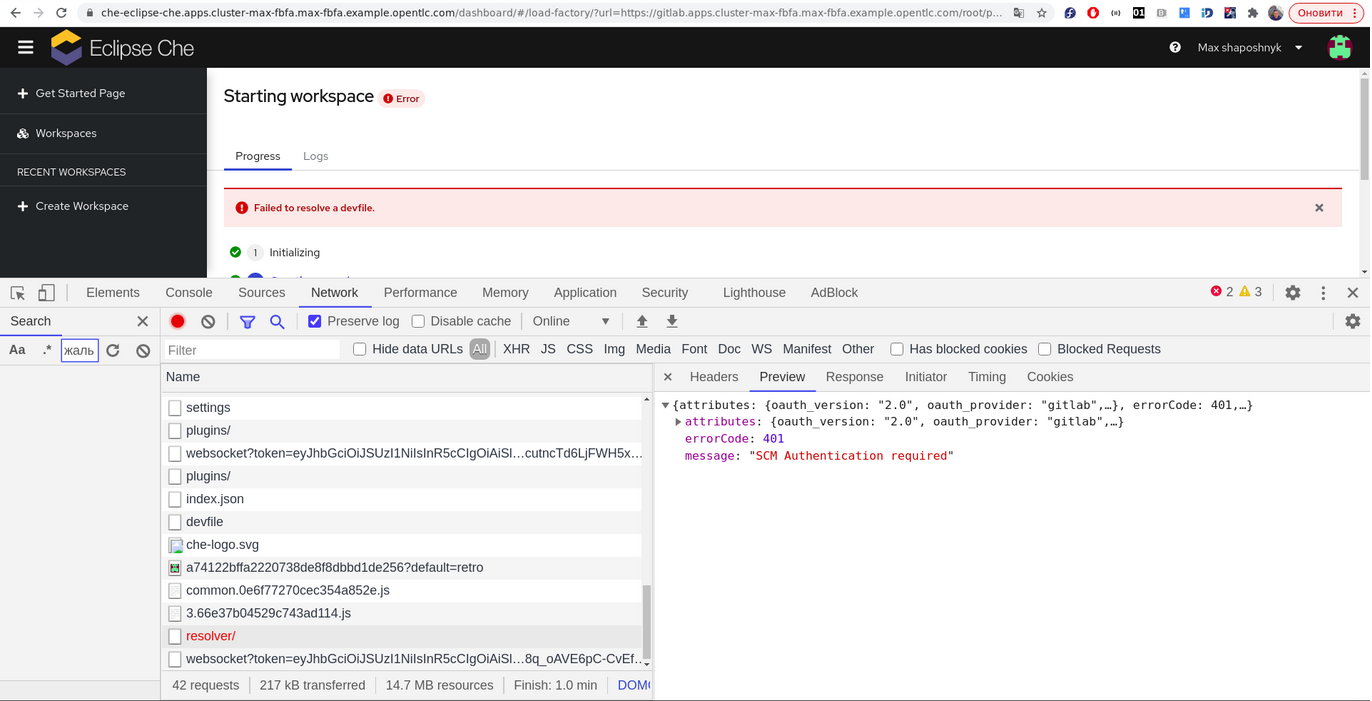Refresh the search results
The height and width of the screenshot is (701, 1372).
coord(113,350)
